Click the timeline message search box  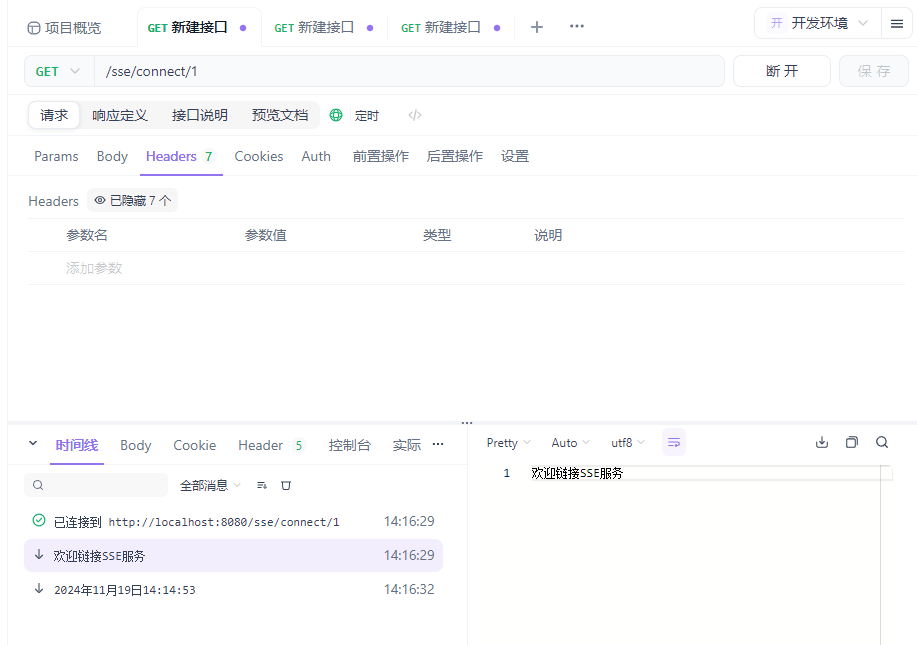click(x=96, y=485)
